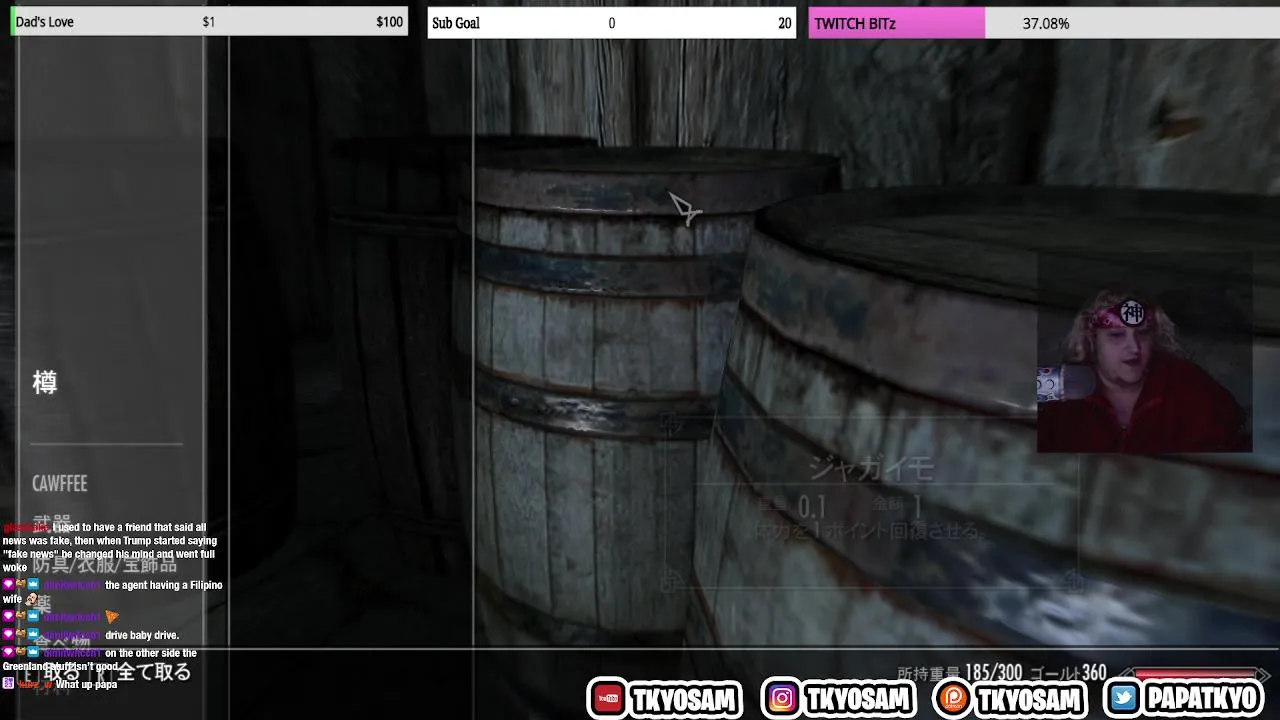Click the ゴールド 360 gold amount

click(1067, 674)
